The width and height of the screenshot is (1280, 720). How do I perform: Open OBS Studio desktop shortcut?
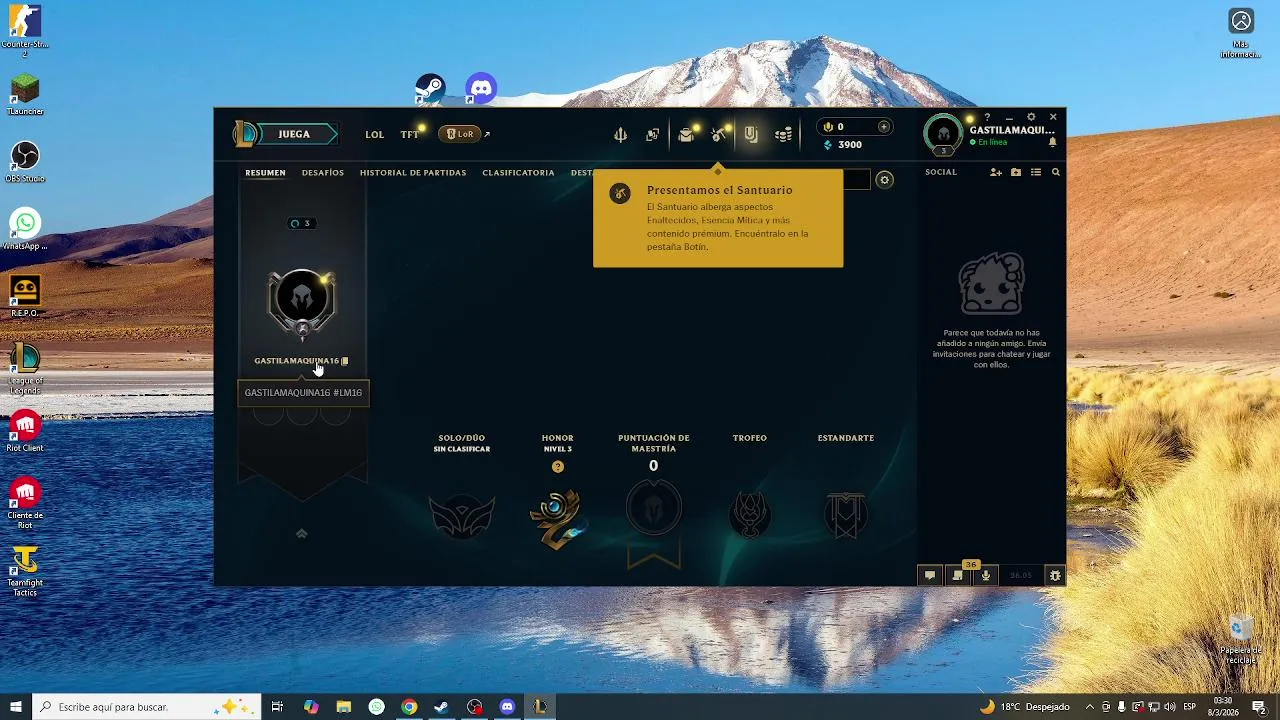pyautogui.click(x=25, y=162)
